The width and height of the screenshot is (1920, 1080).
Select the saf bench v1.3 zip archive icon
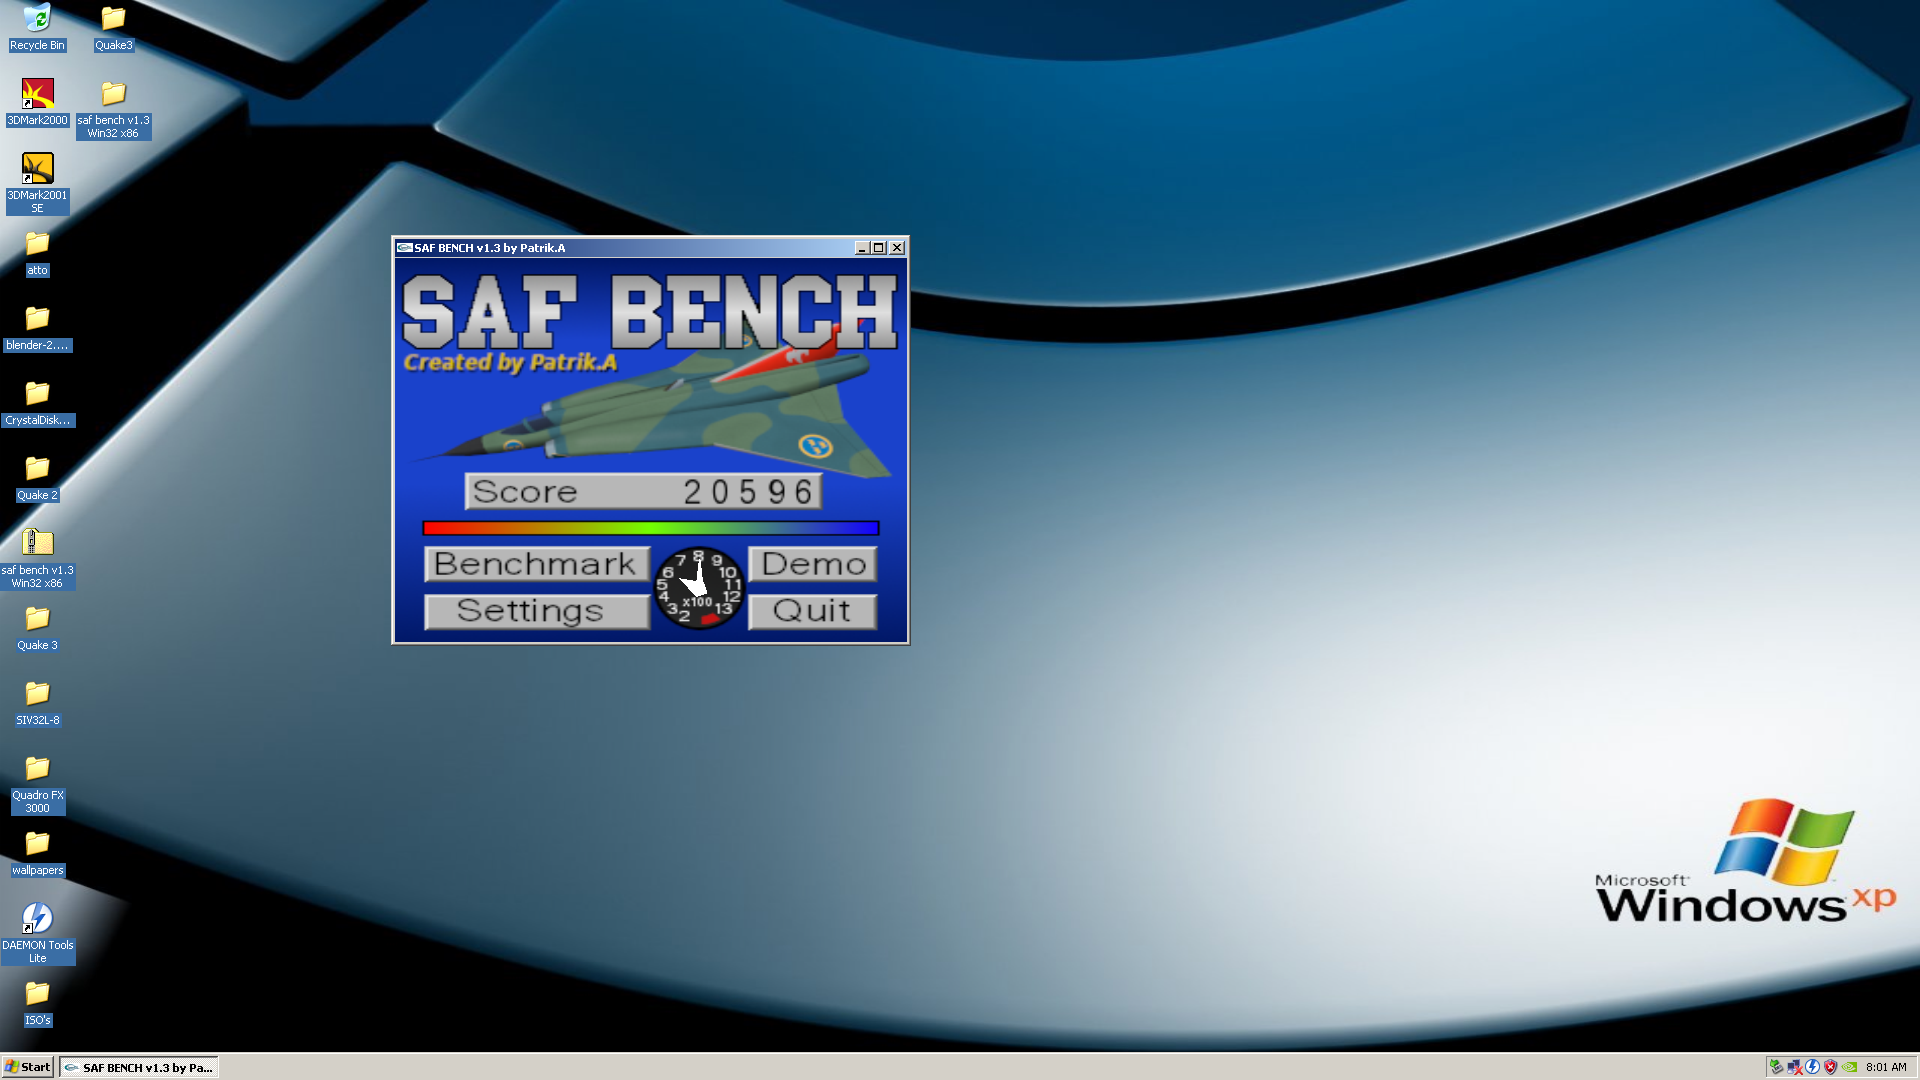click(x=37, y=543)
